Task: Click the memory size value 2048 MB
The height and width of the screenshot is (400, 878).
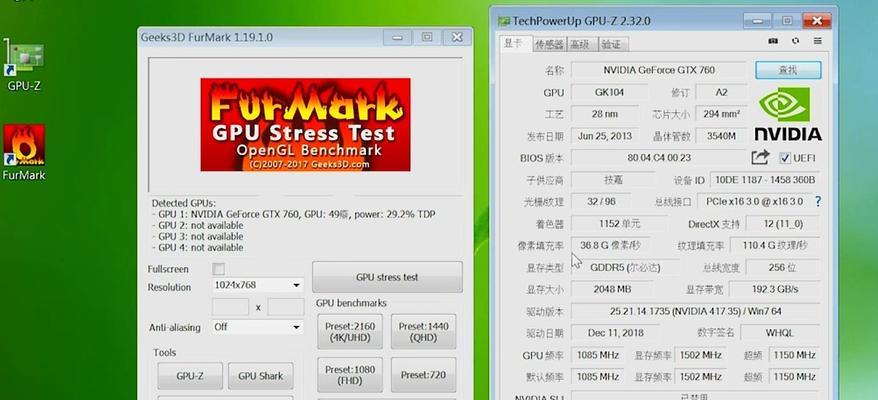Action: [612, 289]
